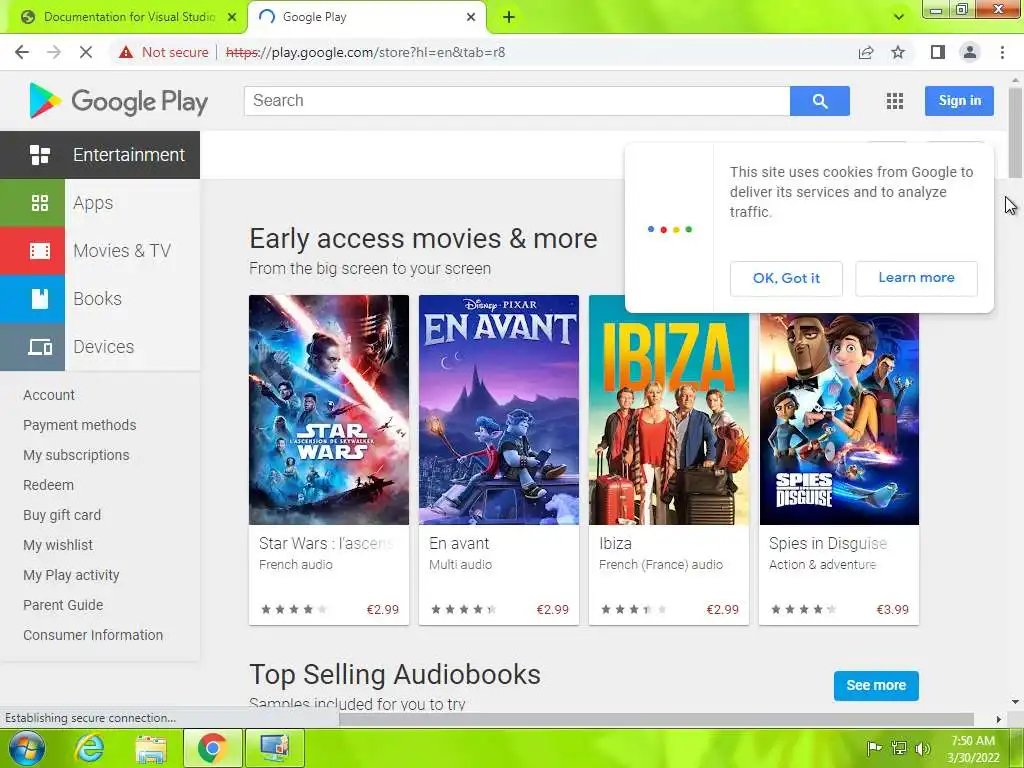
Task: Open the My subscriptions link
Action: [76, 455]
